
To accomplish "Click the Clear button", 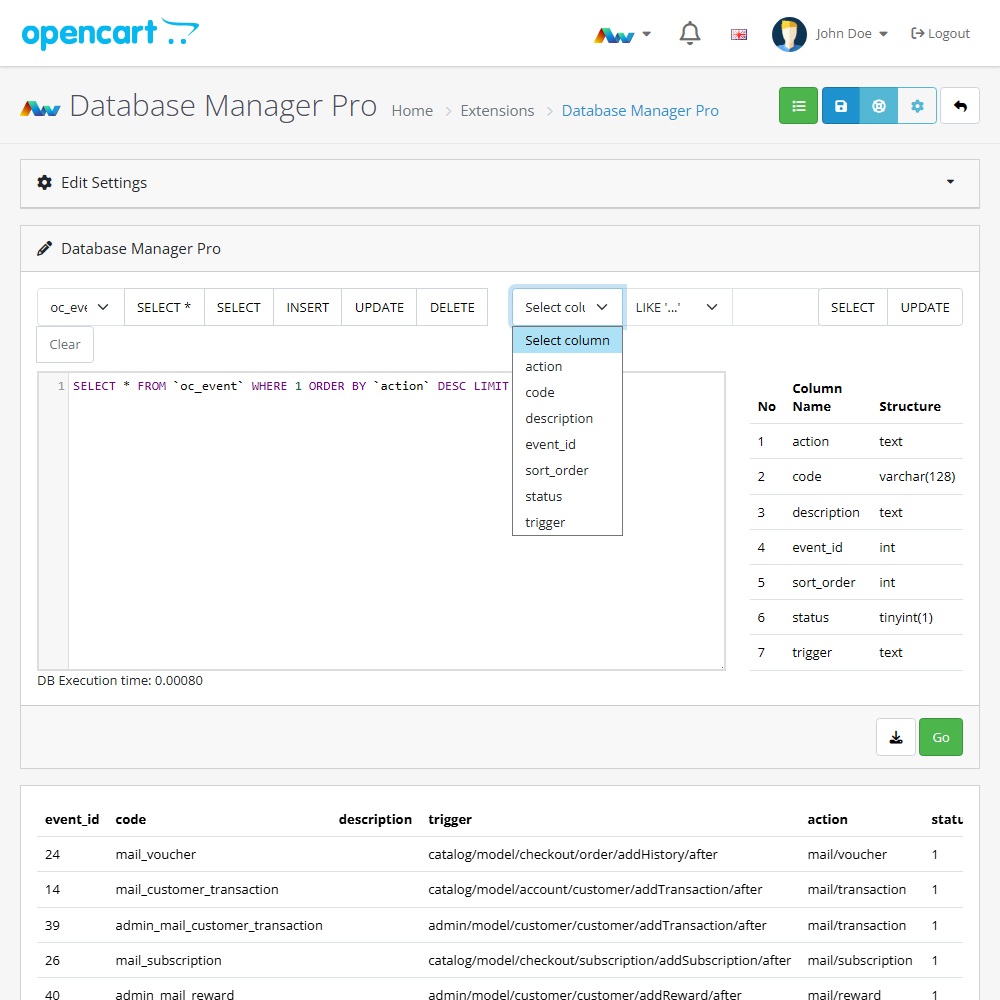I will click(x=65, y=344).
